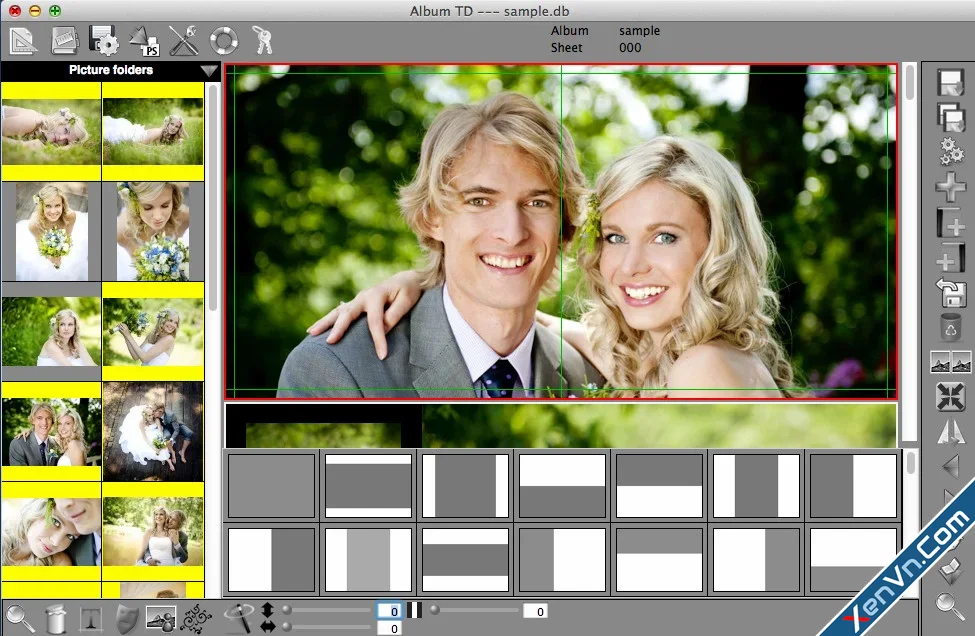
Task: Select thumbnail of bride looking down at bouquet
Action: [x=154, y=231]
